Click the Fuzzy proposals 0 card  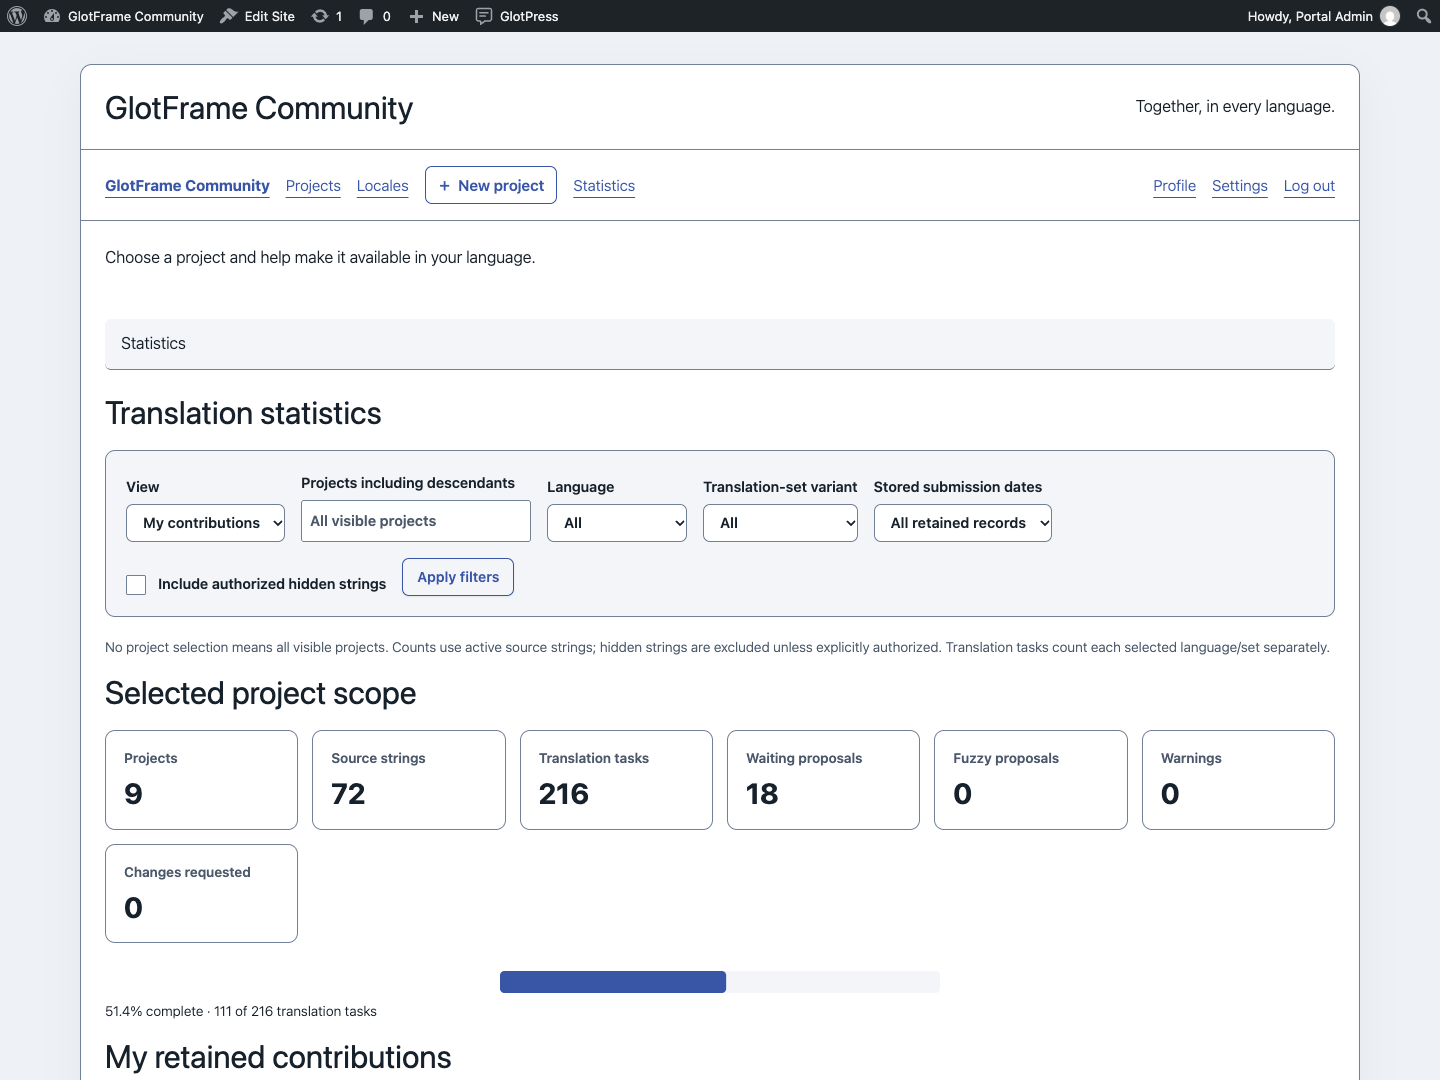coord(1031,780)
